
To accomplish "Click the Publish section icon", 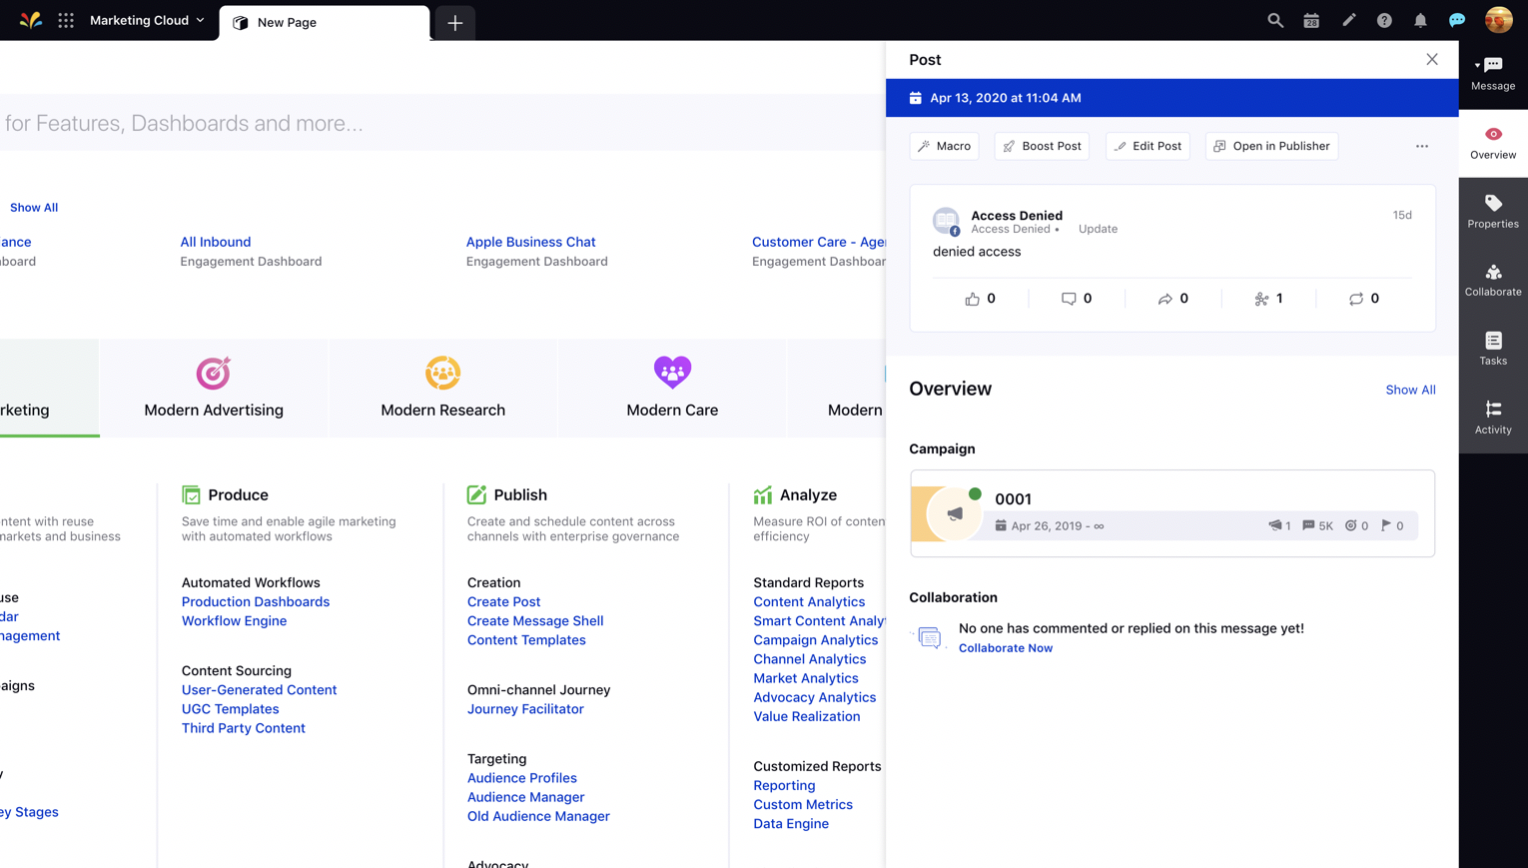I will 476,495.
